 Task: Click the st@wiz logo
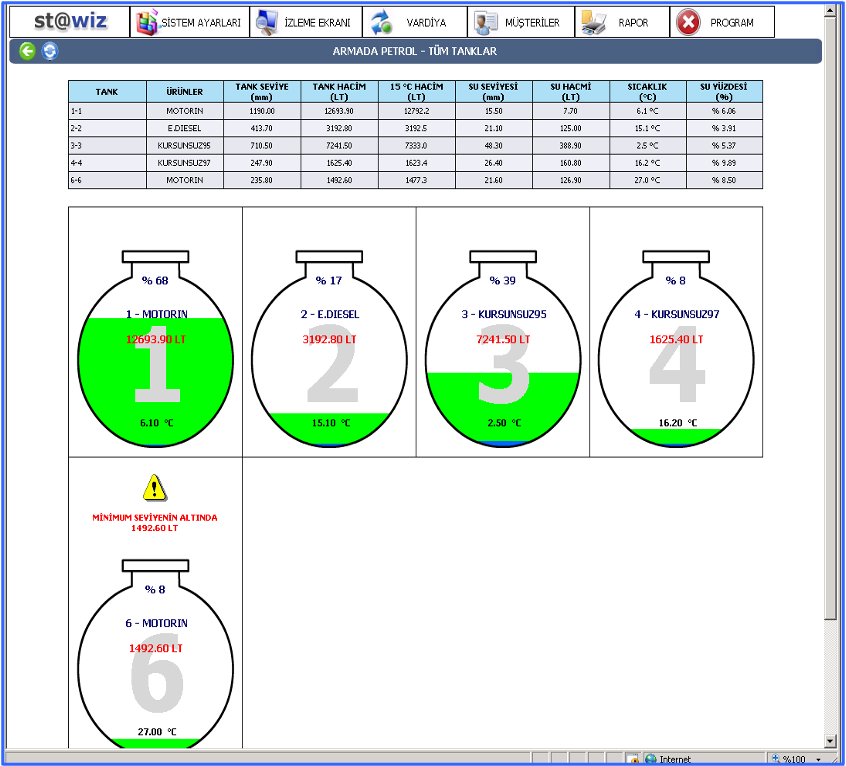(70, 22)
